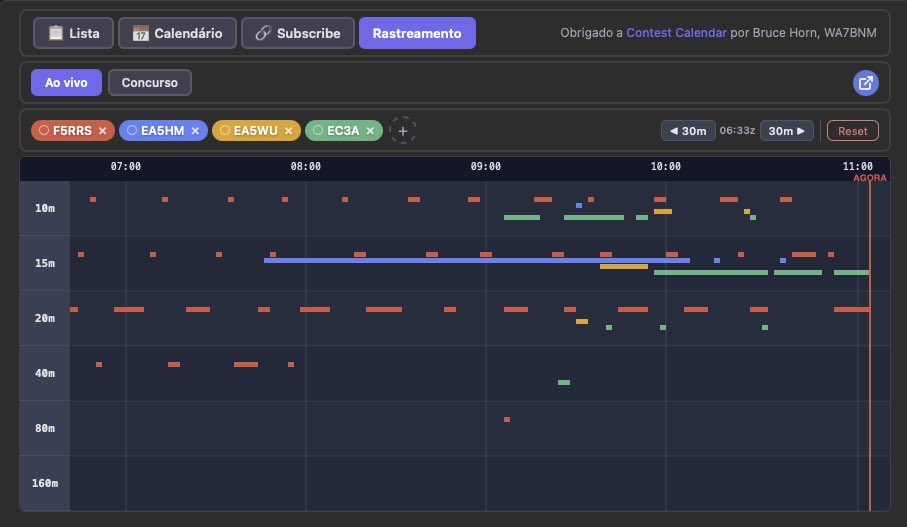Screen dimensions: 907x527
Task: Click the long blue EA5HM bar on 15m
Action: 477,260
